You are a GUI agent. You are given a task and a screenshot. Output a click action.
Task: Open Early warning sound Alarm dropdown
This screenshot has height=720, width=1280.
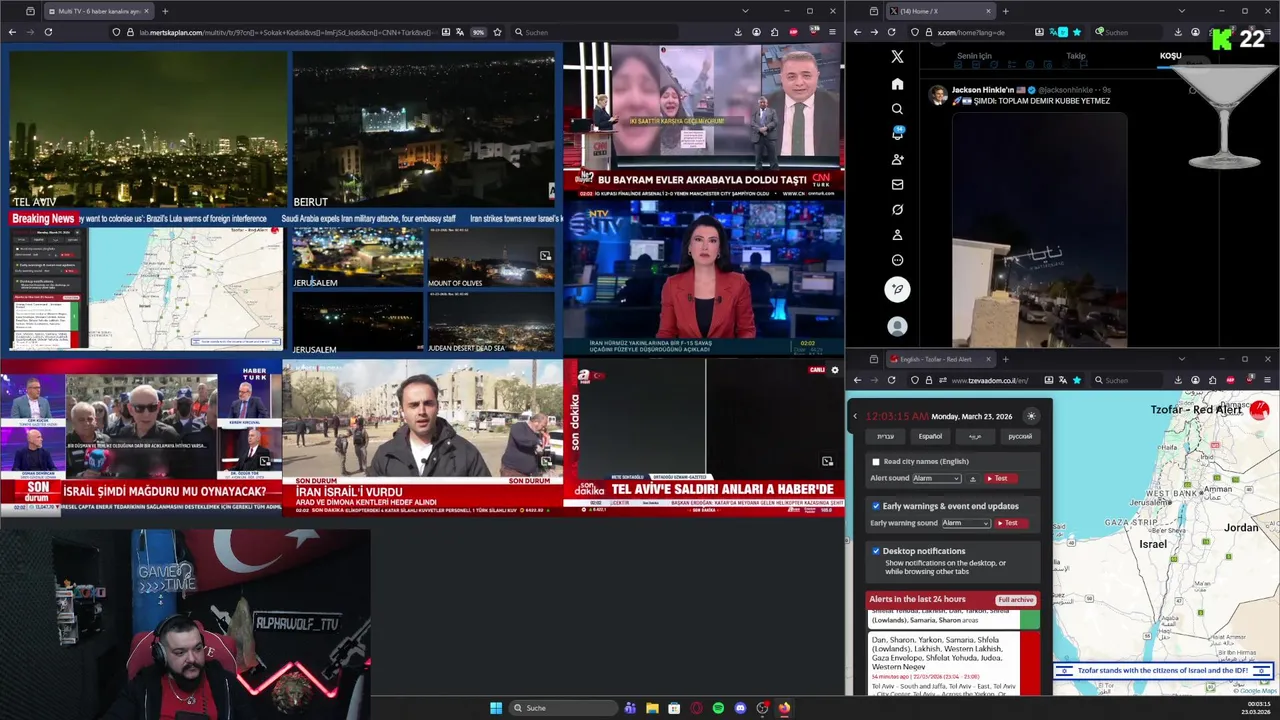966,523
